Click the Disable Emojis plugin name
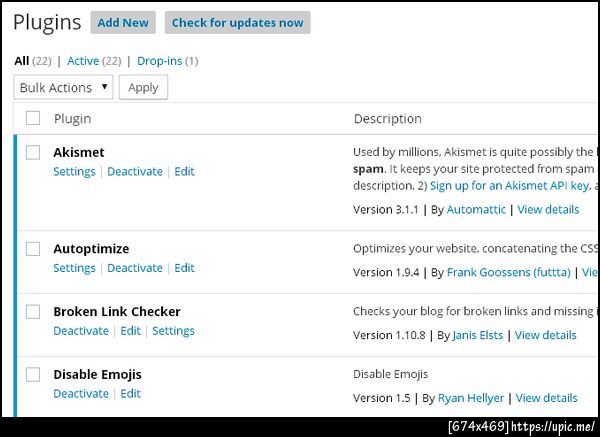600x437 pixels. 97,374
